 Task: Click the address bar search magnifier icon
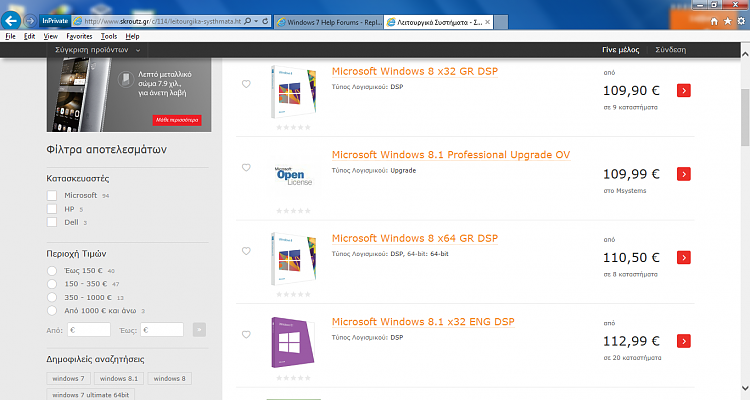247,21
